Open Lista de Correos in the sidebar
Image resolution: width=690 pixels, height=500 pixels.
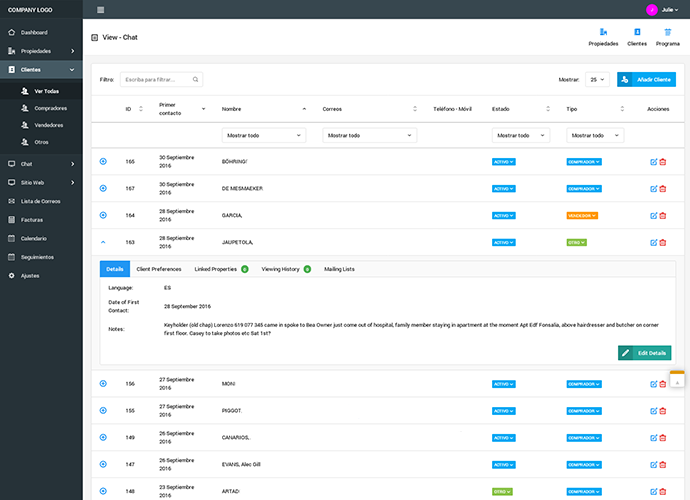(x=41, y=202)
